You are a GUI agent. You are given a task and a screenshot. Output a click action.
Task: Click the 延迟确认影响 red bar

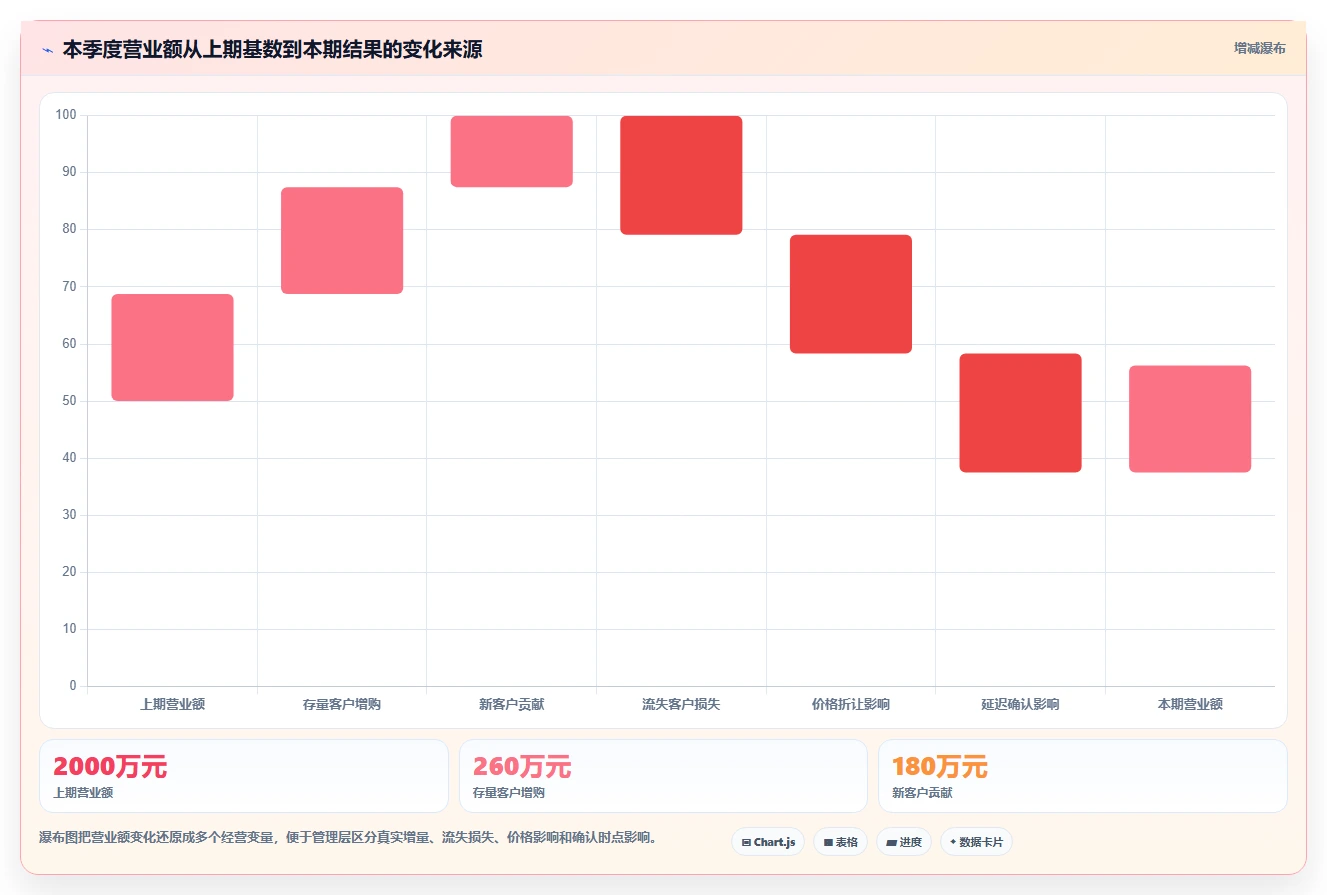[1020, 413]
